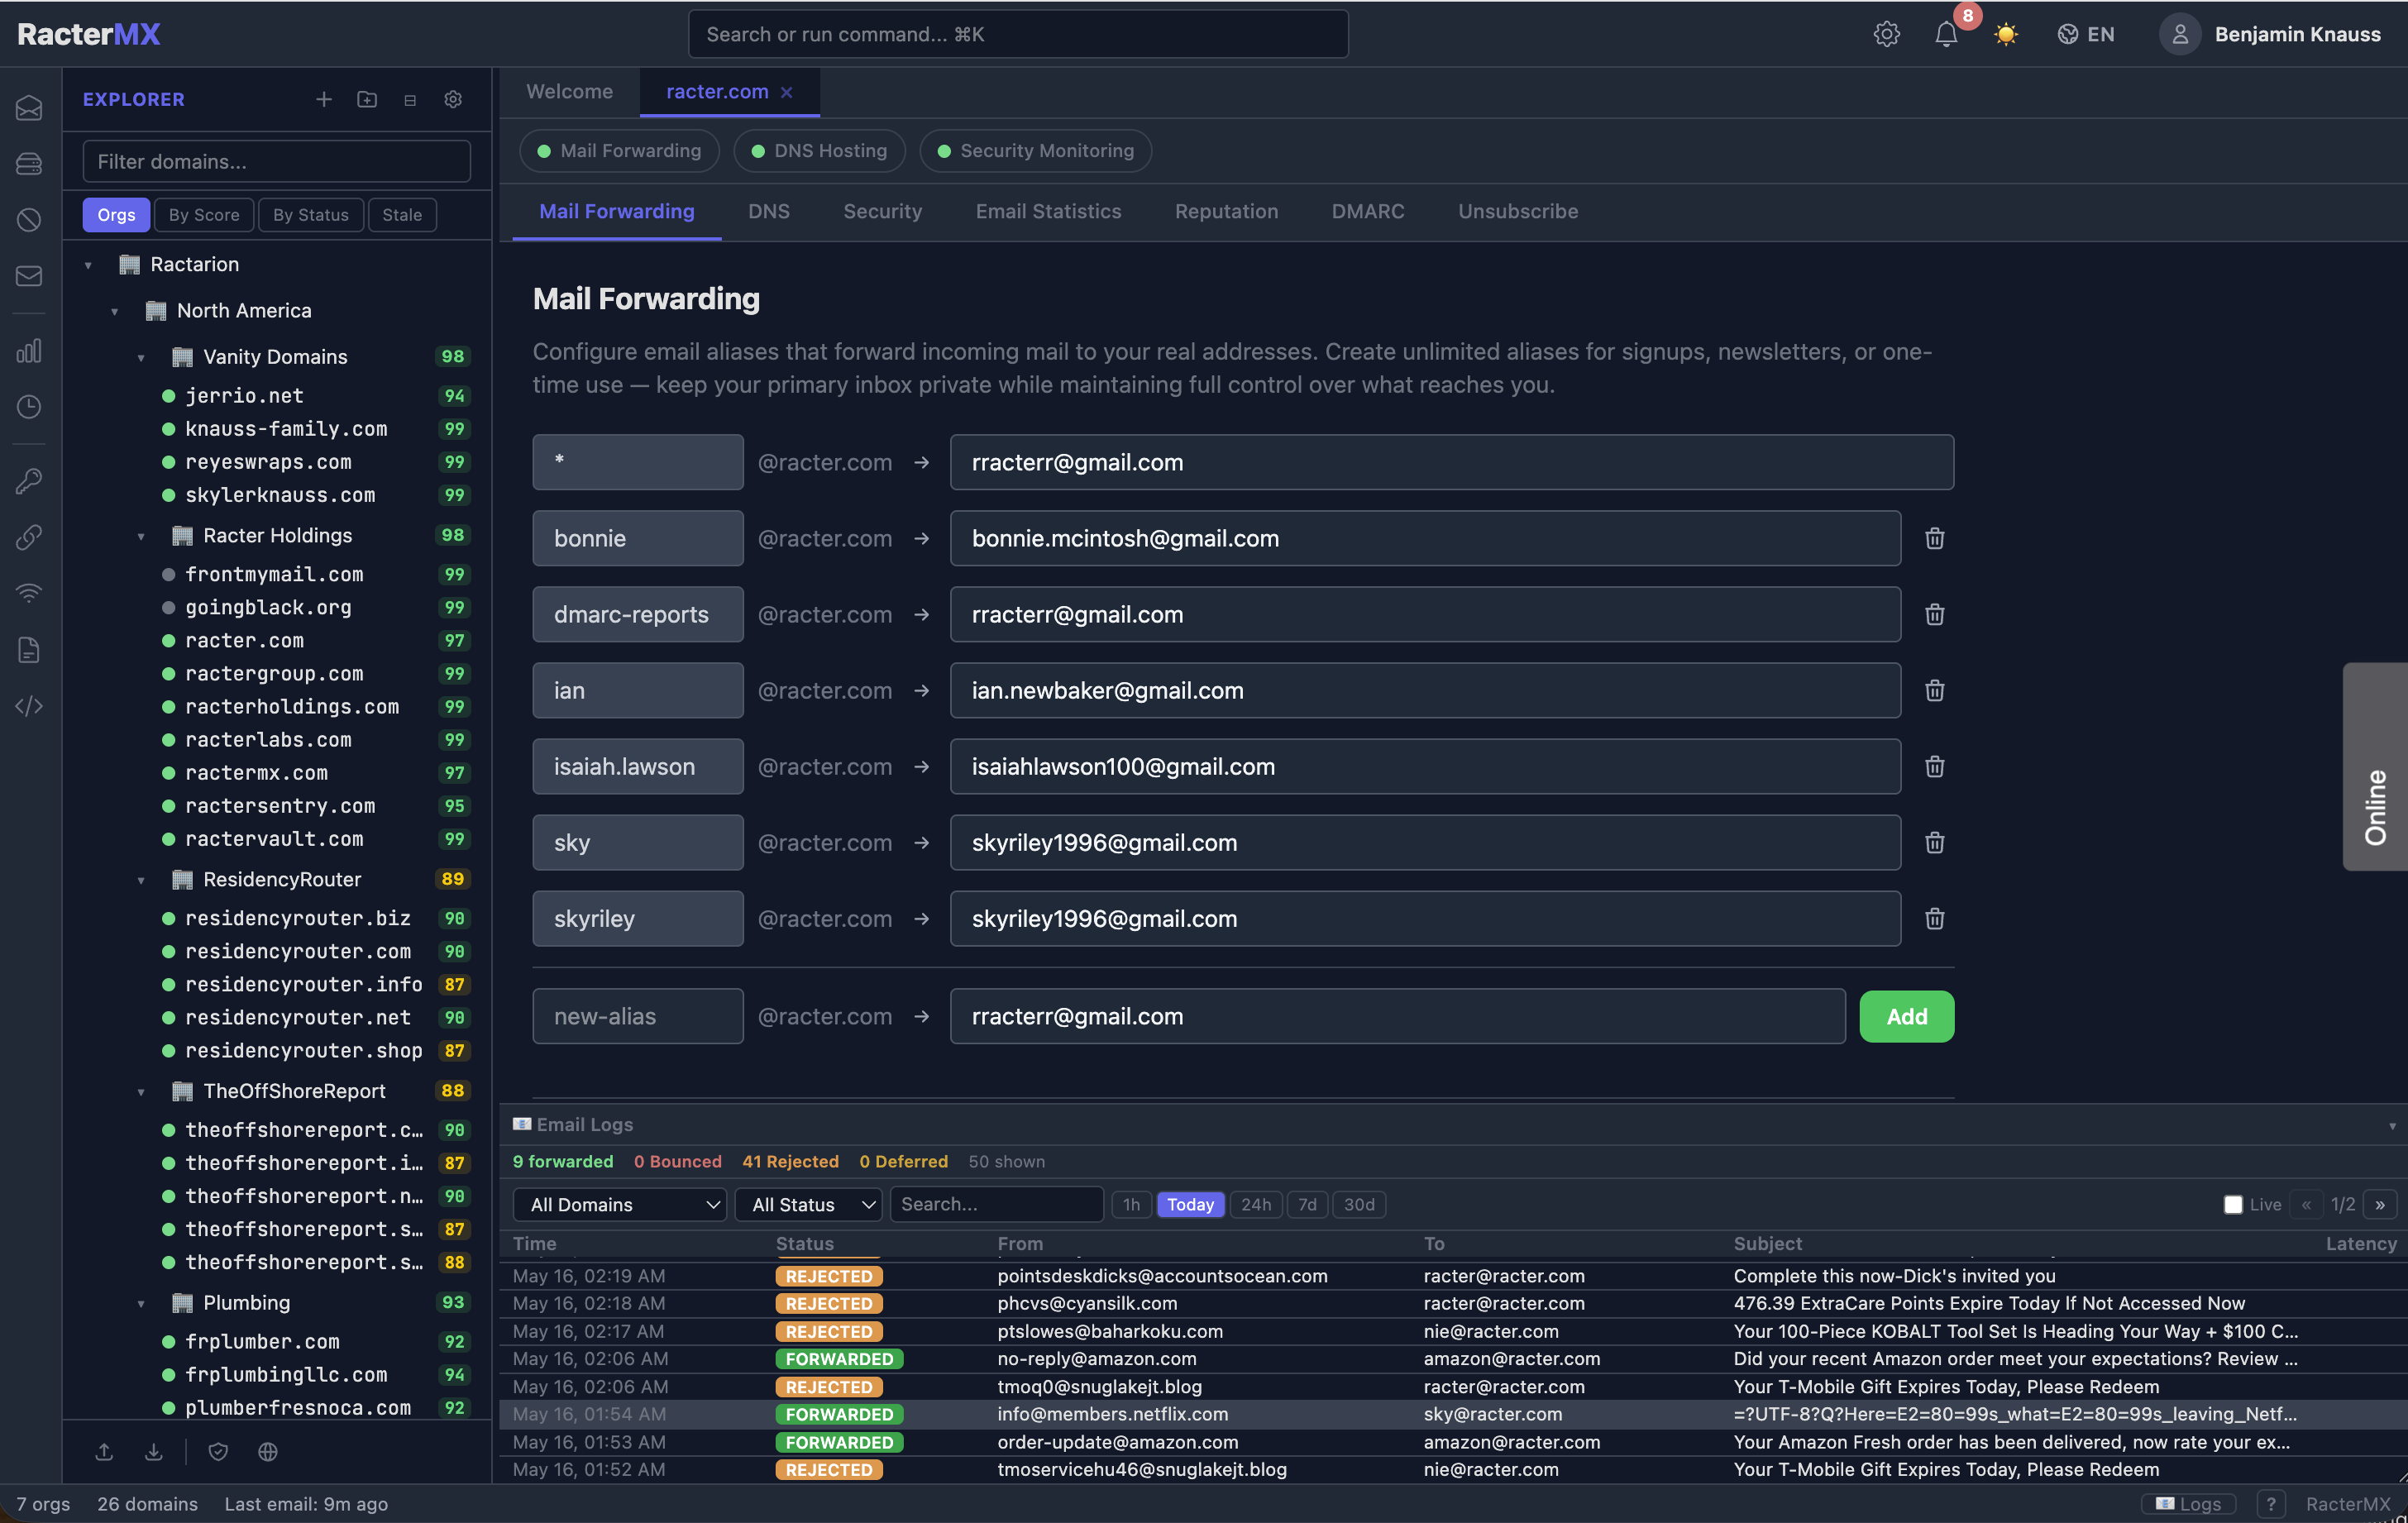Open the Security tab
The height and width of the screenshot is (1523, 2408).
882,211
